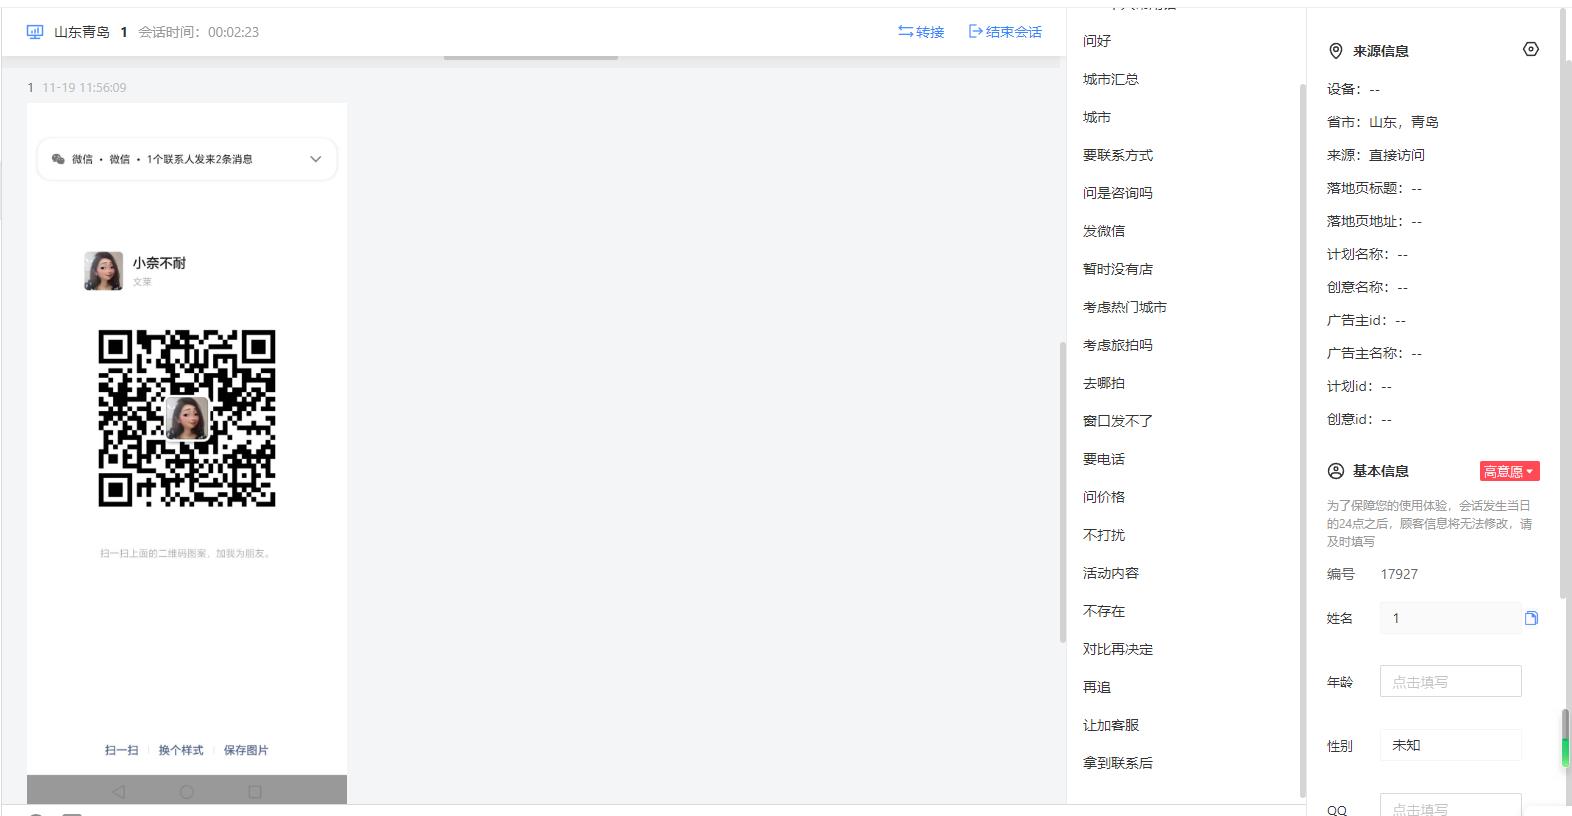Open the 性别 dropdown showing 未知

coord(1450,745)
